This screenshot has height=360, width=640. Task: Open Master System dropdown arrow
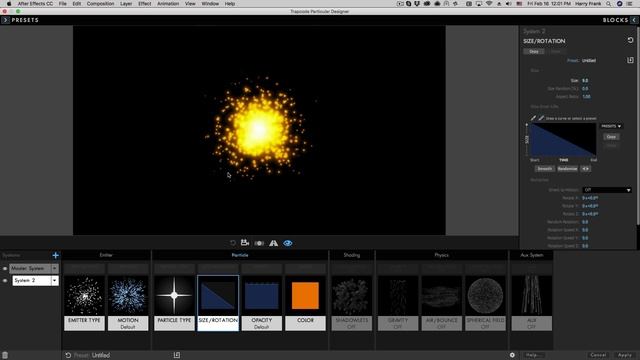pyautogui.click(x=54, y=269)
